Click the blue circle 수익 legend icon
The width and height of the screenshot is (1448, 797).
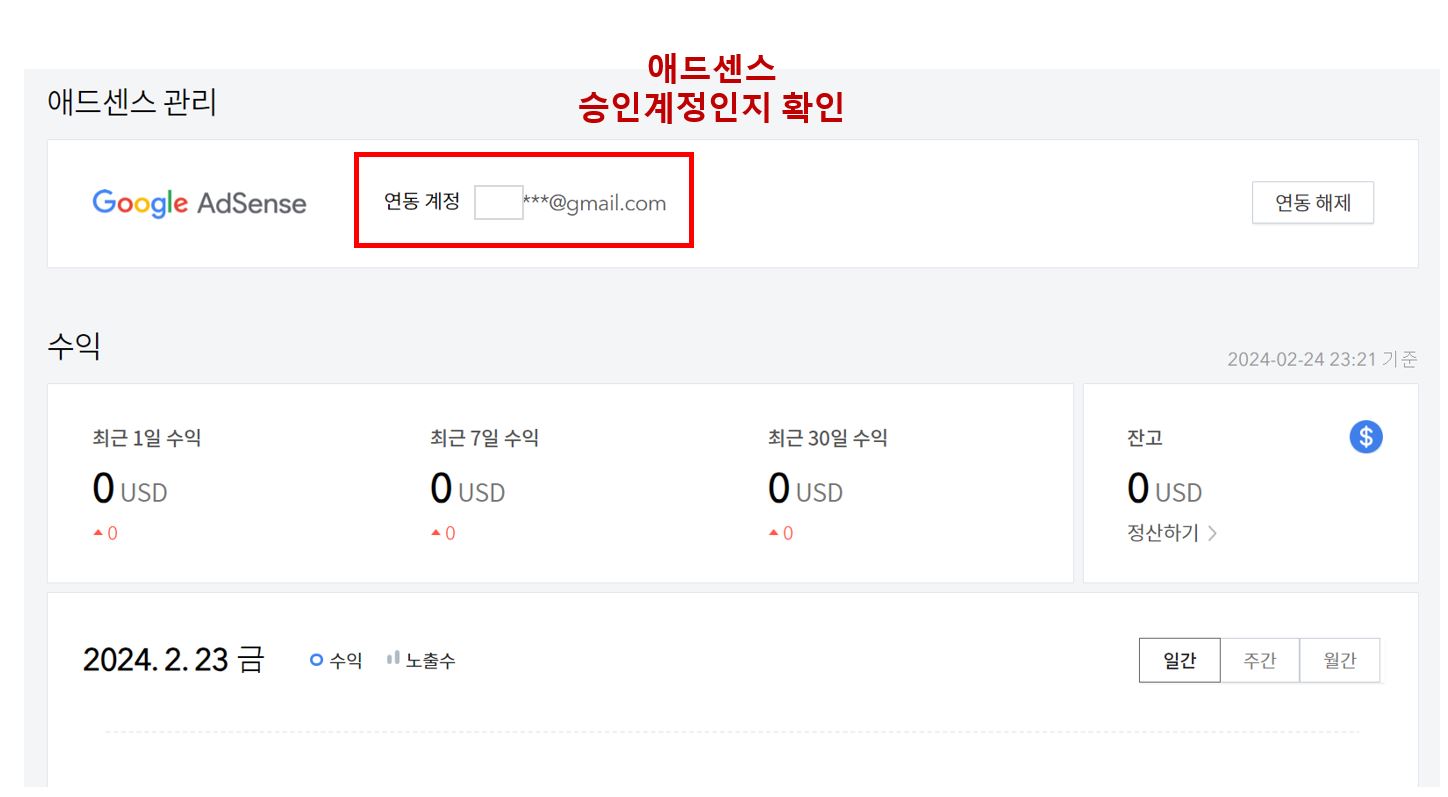[317, 659]
